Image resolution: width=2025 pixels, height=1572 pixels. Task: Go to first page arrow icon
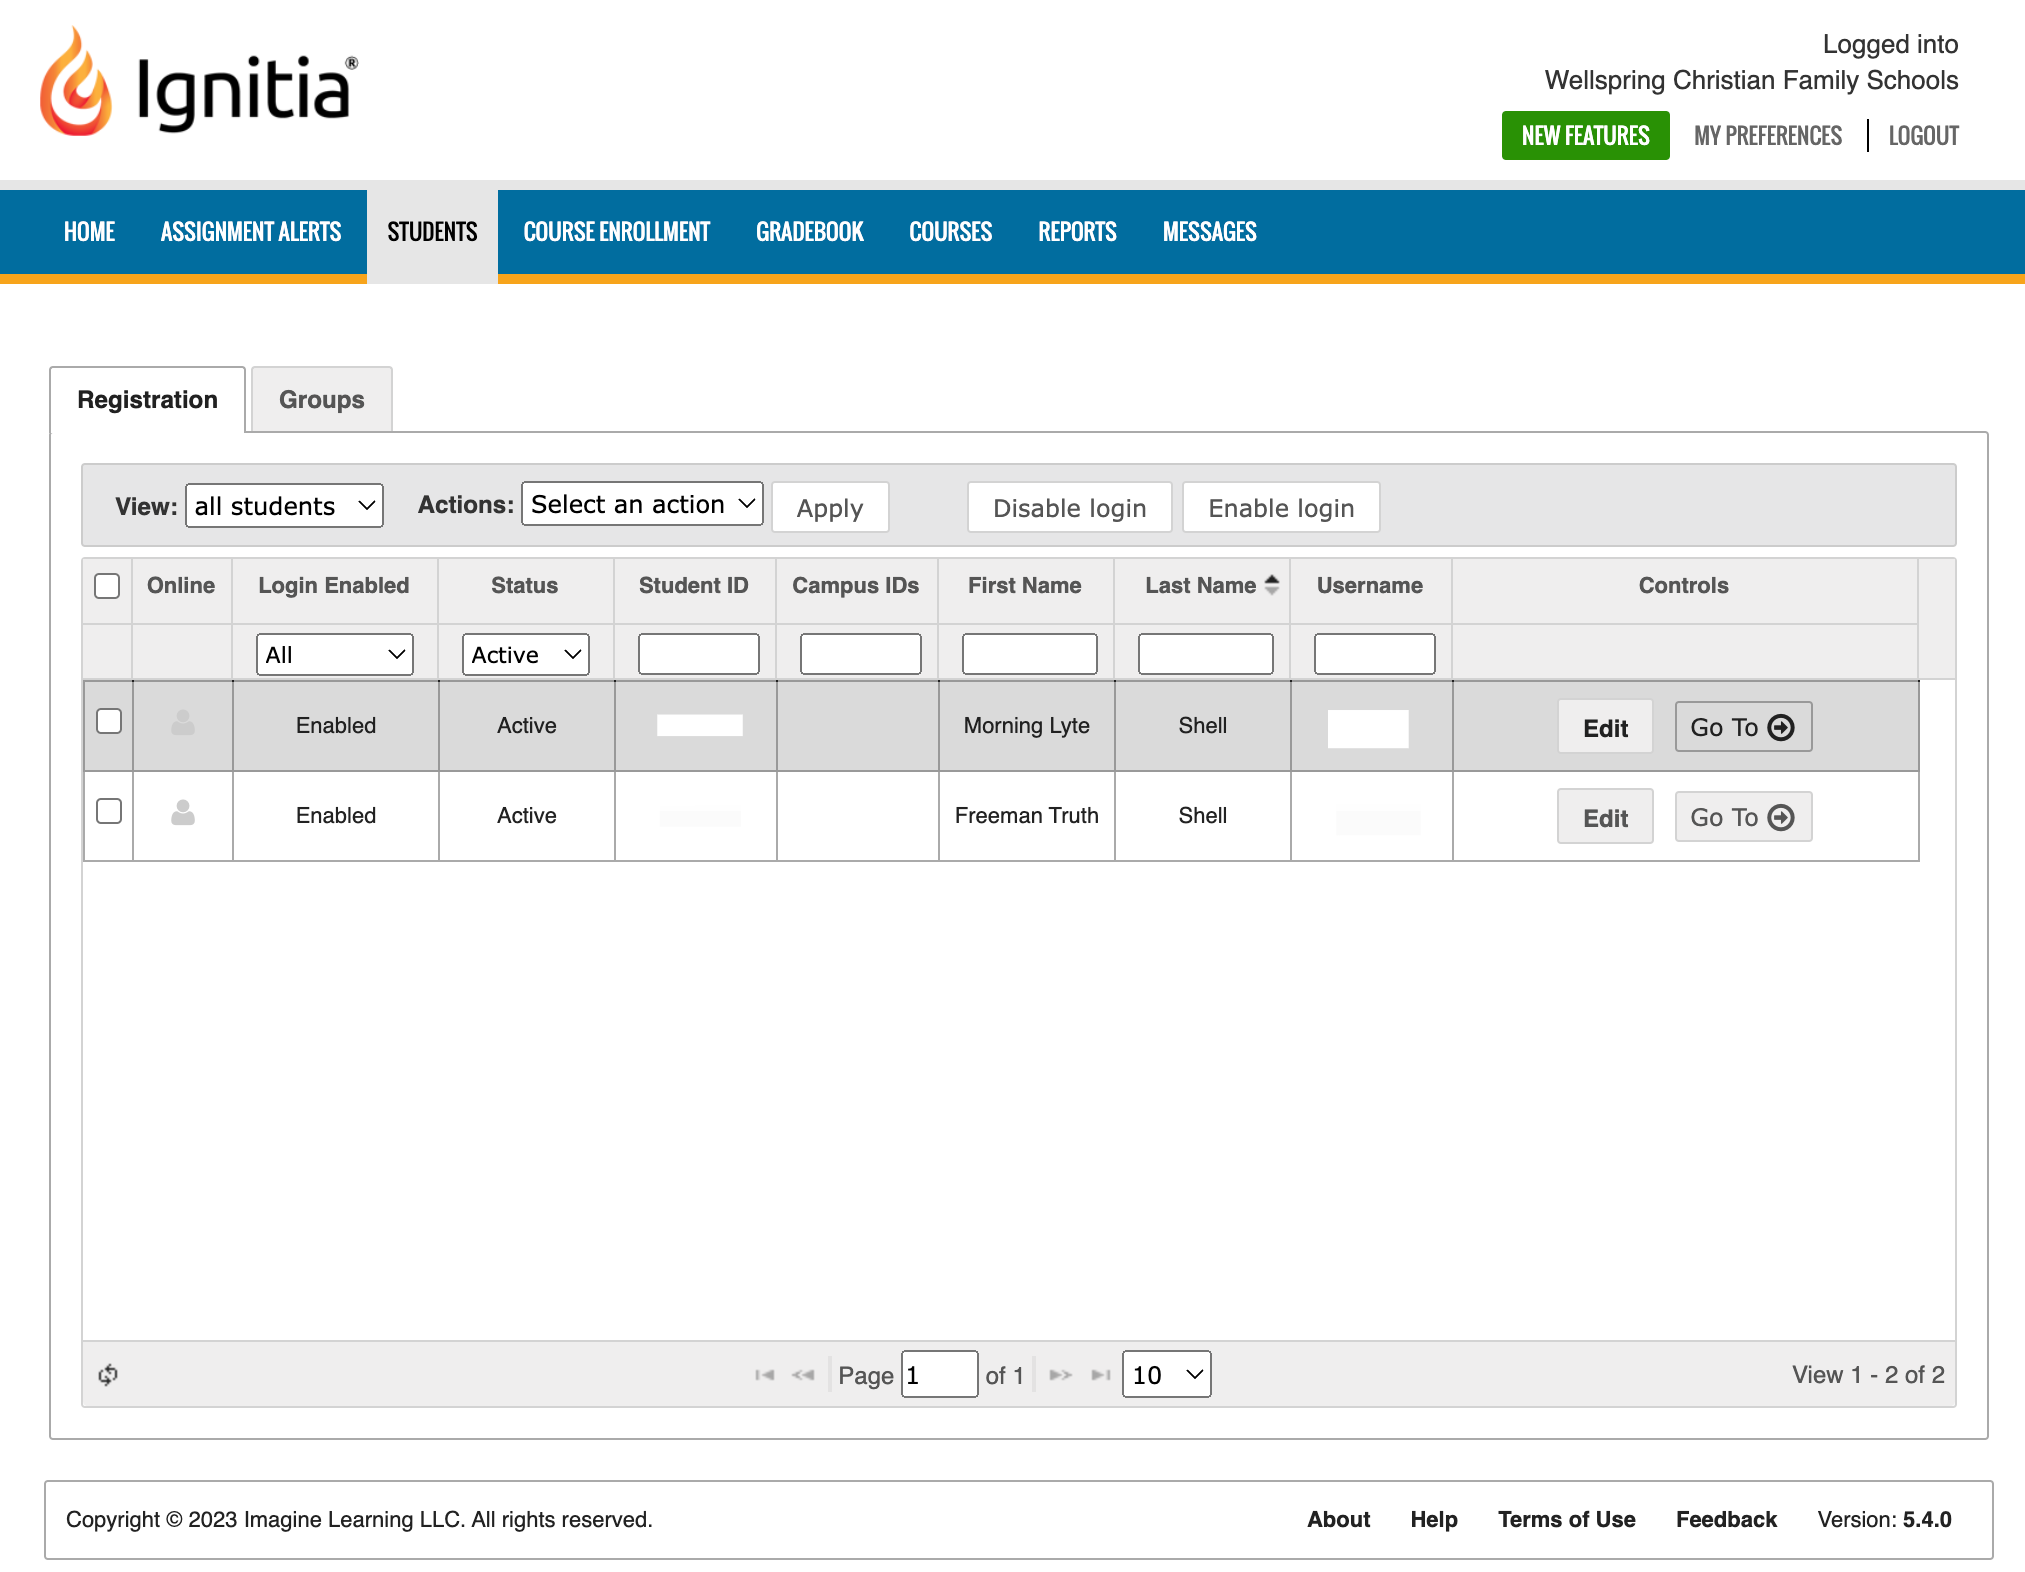[x=765, y=1375]
